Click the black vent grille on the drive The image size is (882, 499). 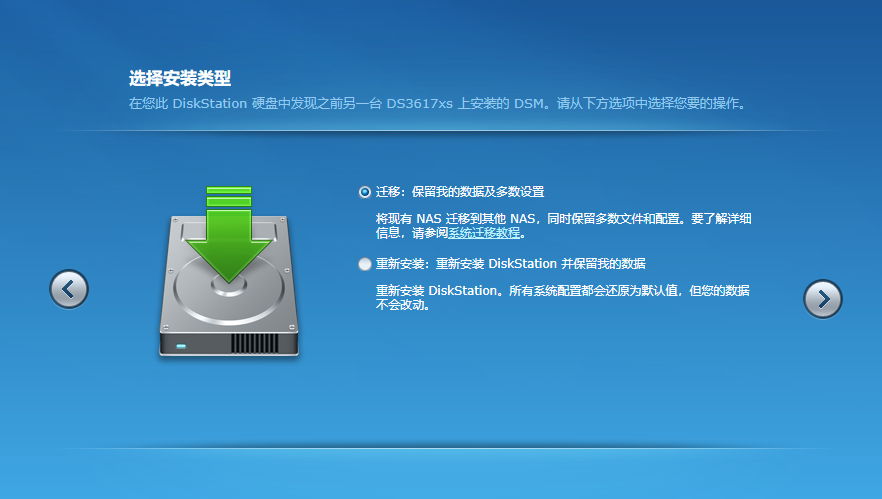tap(254, 343)
